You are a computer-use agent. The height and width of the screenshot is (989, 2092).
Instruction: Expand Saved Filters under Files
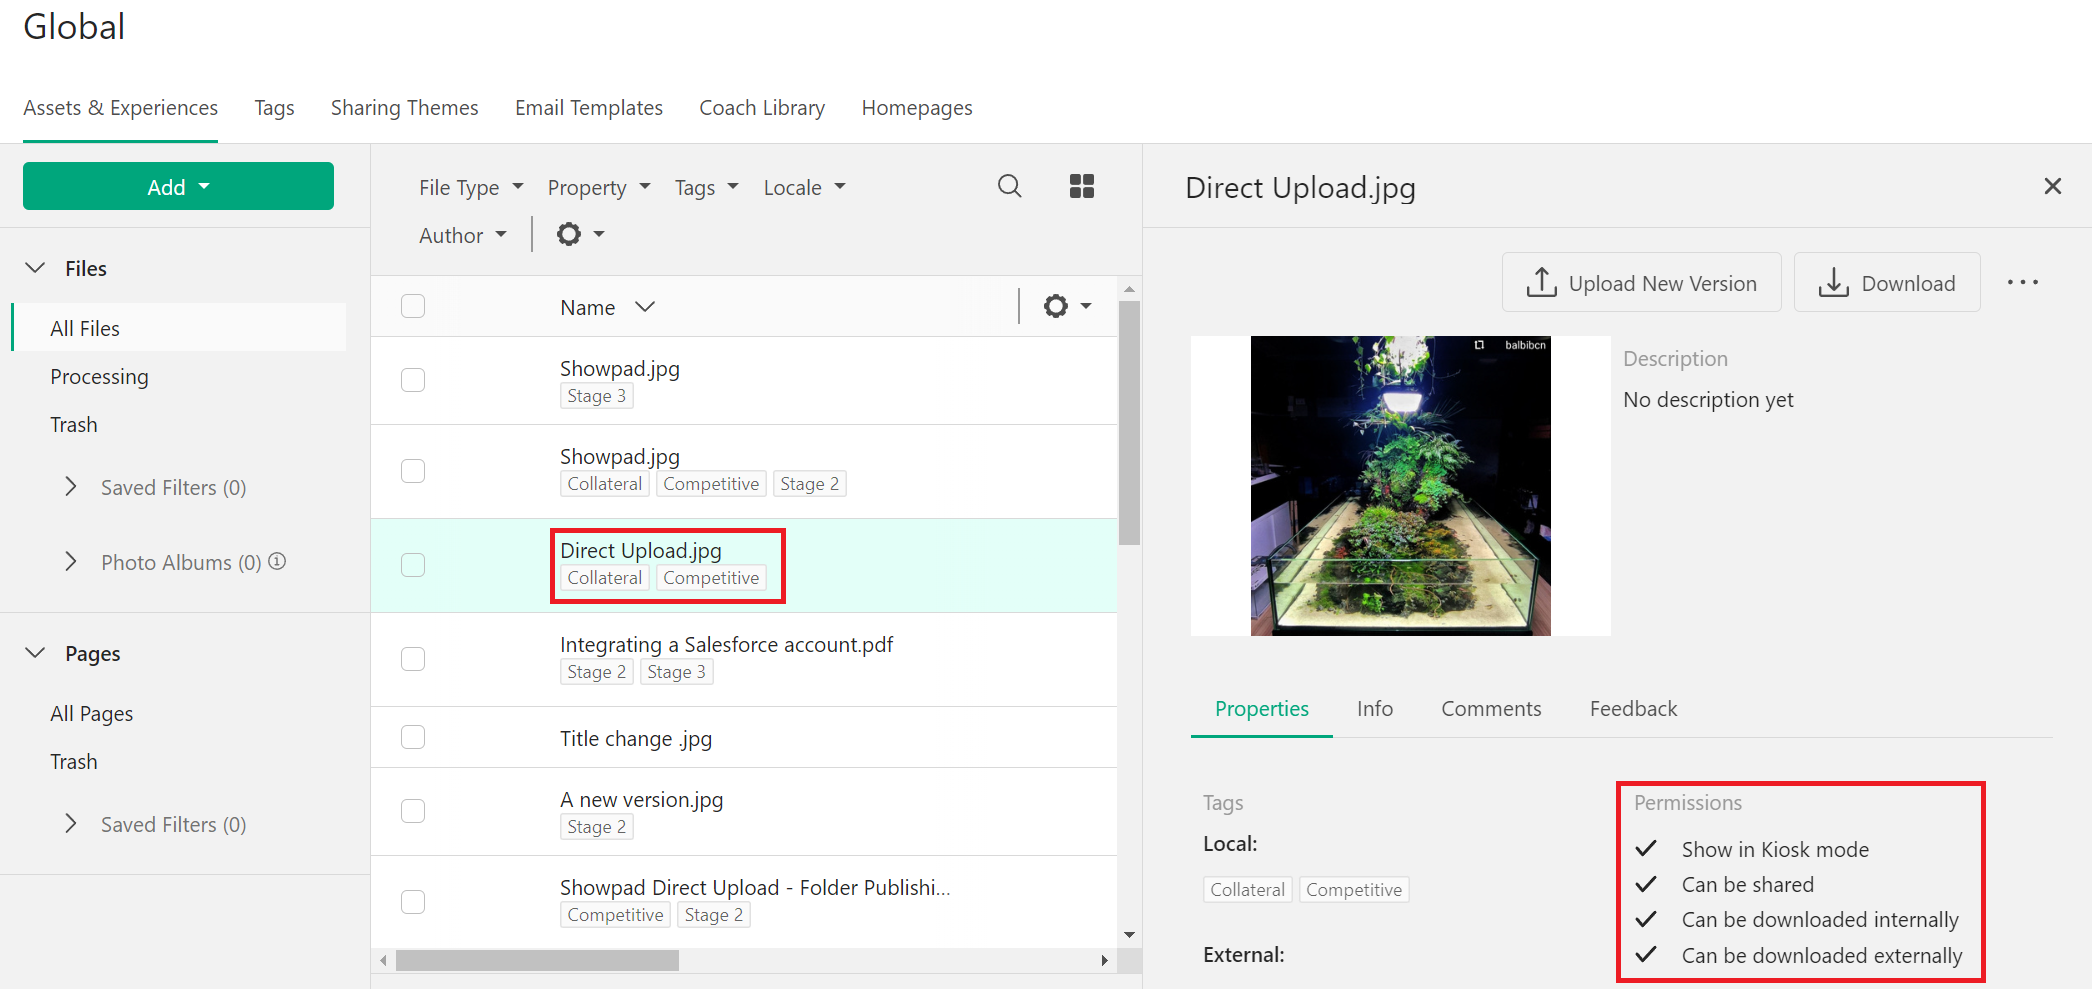click(x=71, y=487)
